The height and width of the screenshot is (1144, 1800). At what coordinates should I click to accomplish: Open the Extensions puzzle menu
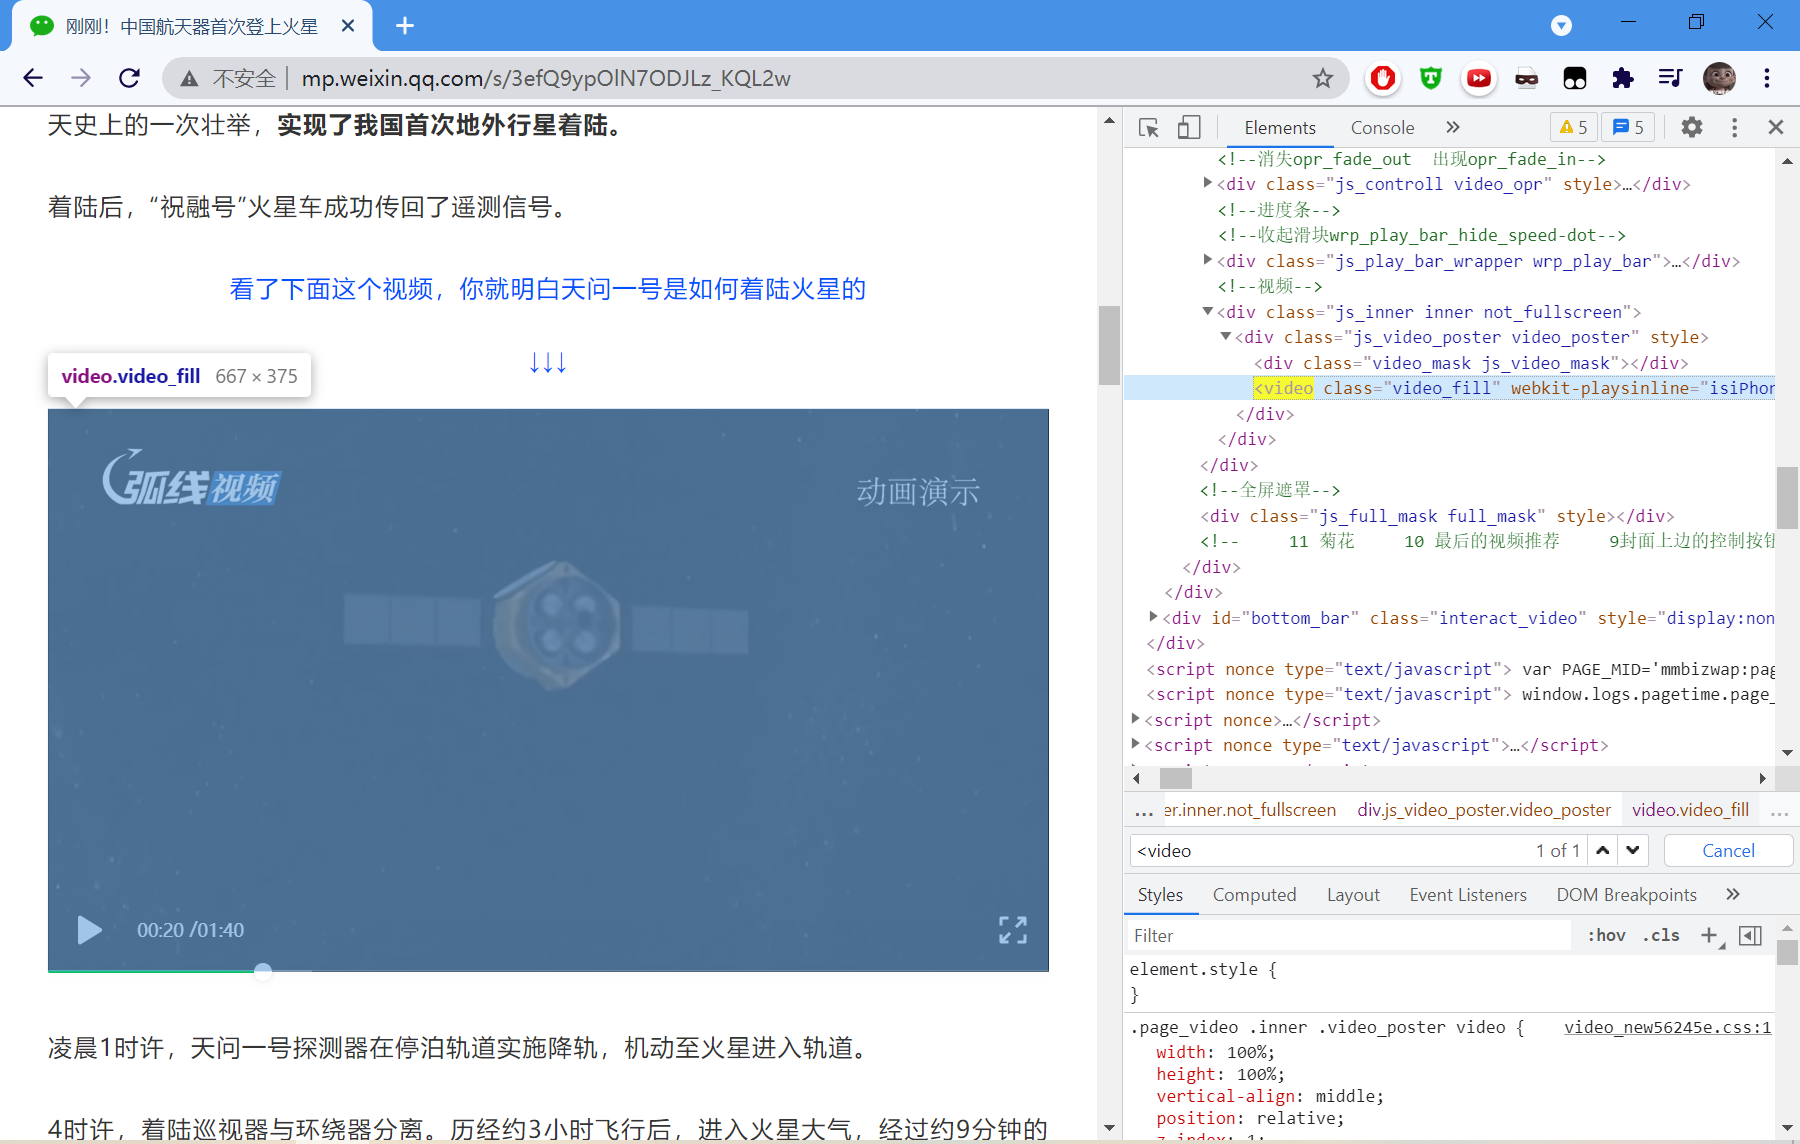(1623, 78)
